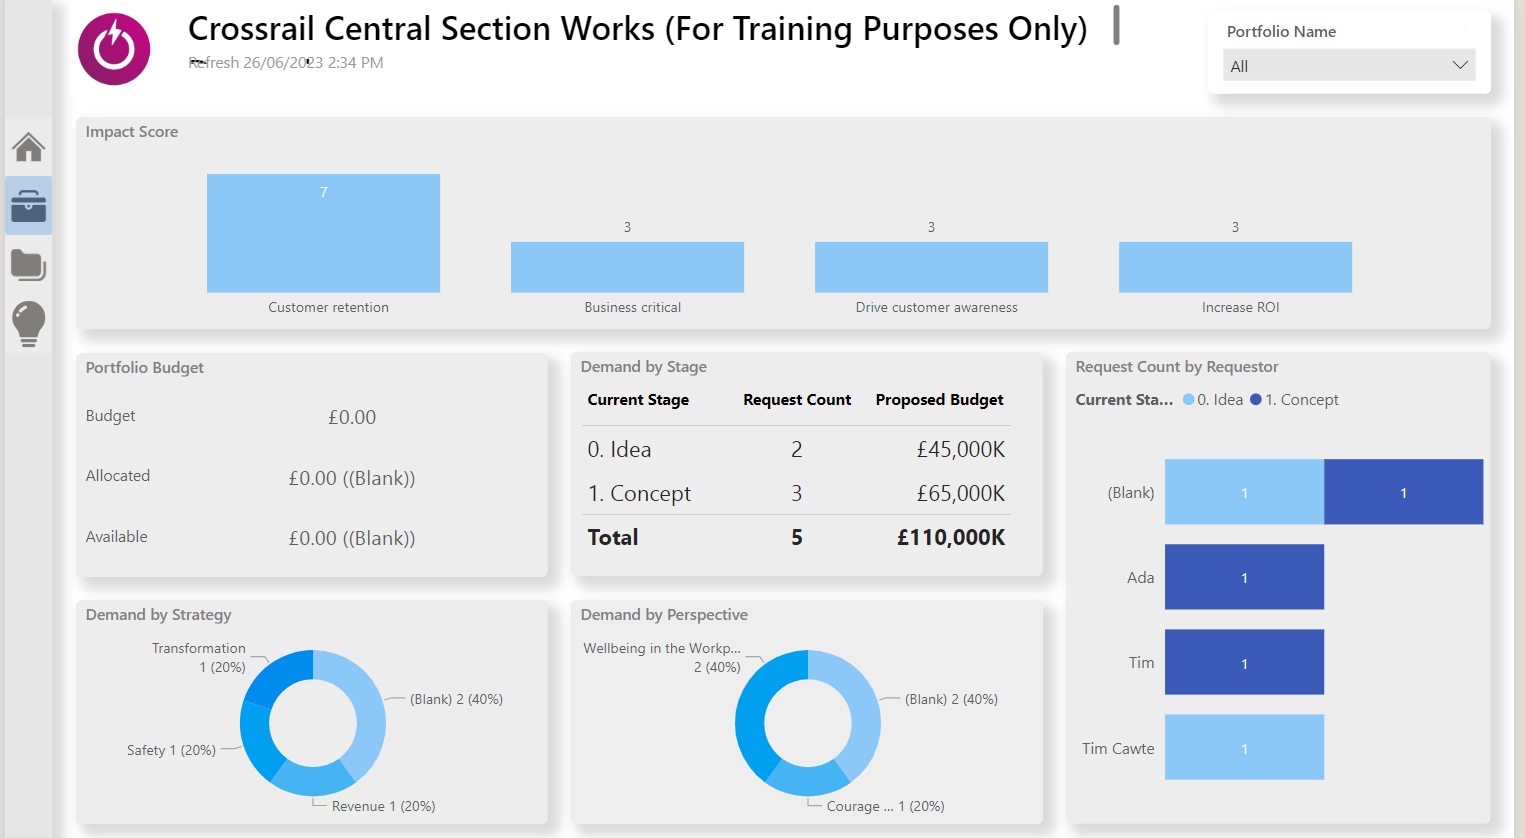Select the '0. Idea' table row label
The height and width of the screenshot is (838, 1525).
click(619, 450)
